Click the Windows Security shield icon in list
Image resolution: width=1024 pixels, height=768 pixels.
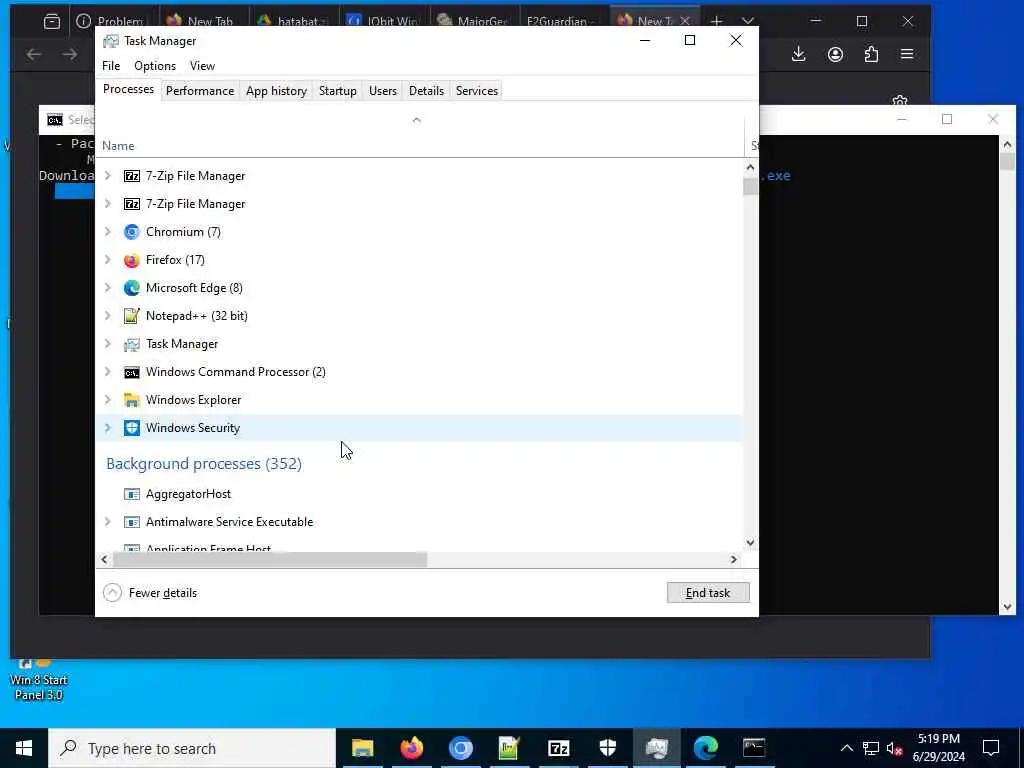tap(132, 428)
